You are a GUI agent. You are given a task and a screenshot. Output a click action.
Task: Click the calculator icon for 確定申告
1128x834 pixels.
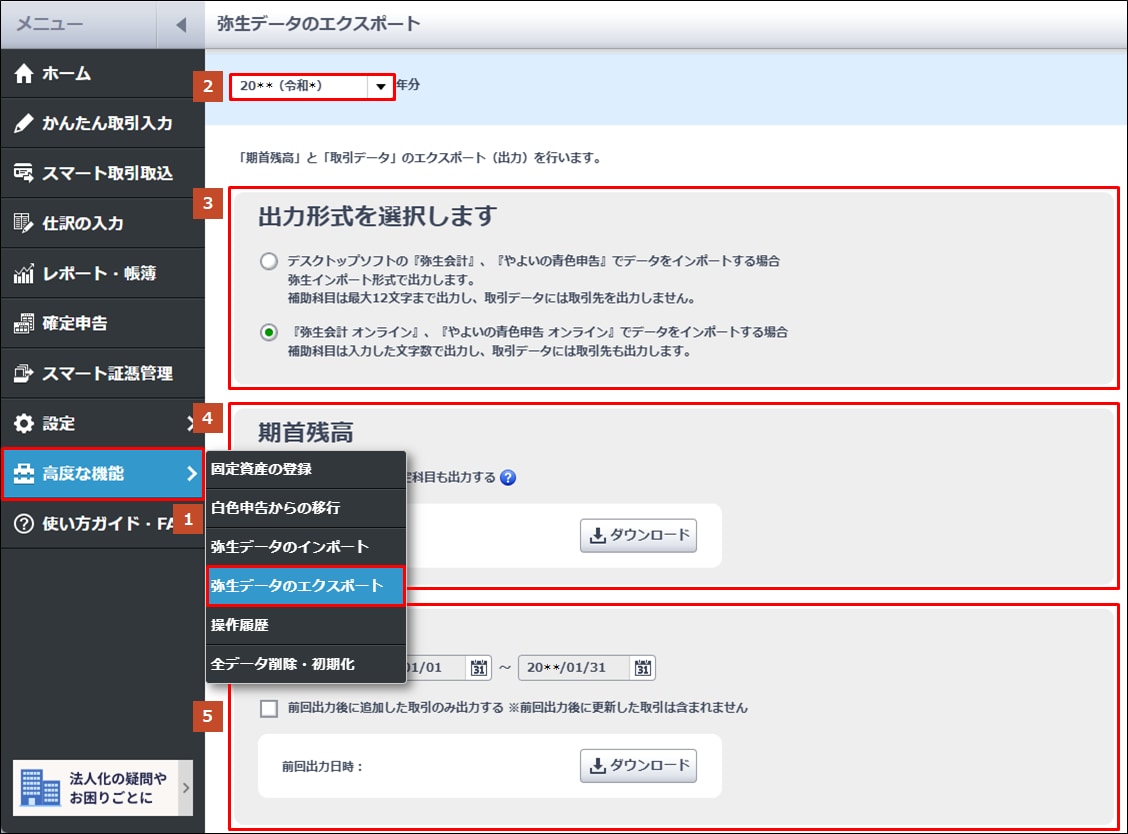pyautogui.click(x=24, y=323)
